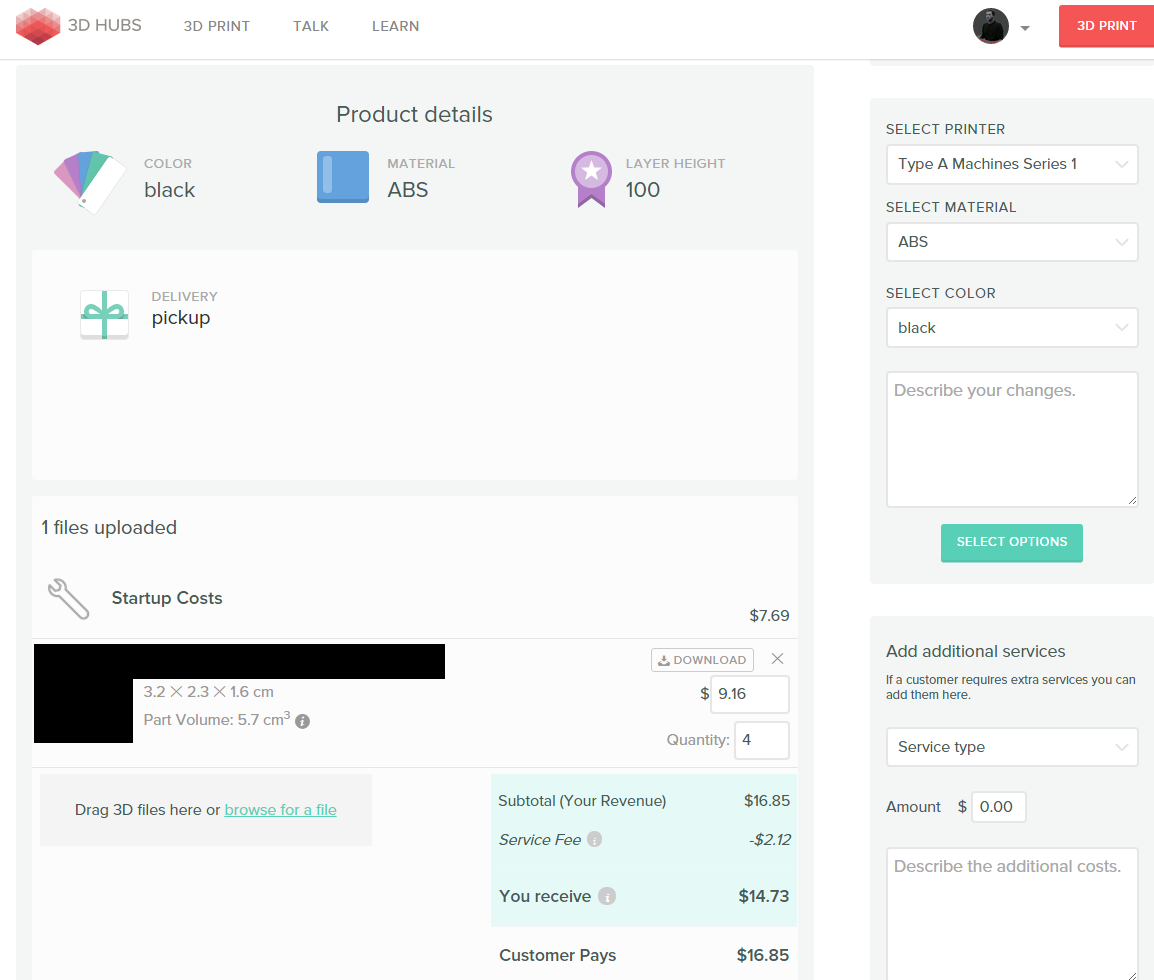Go to the TALK menu item
1154x980 pixels.
click(x=311, y=26)
